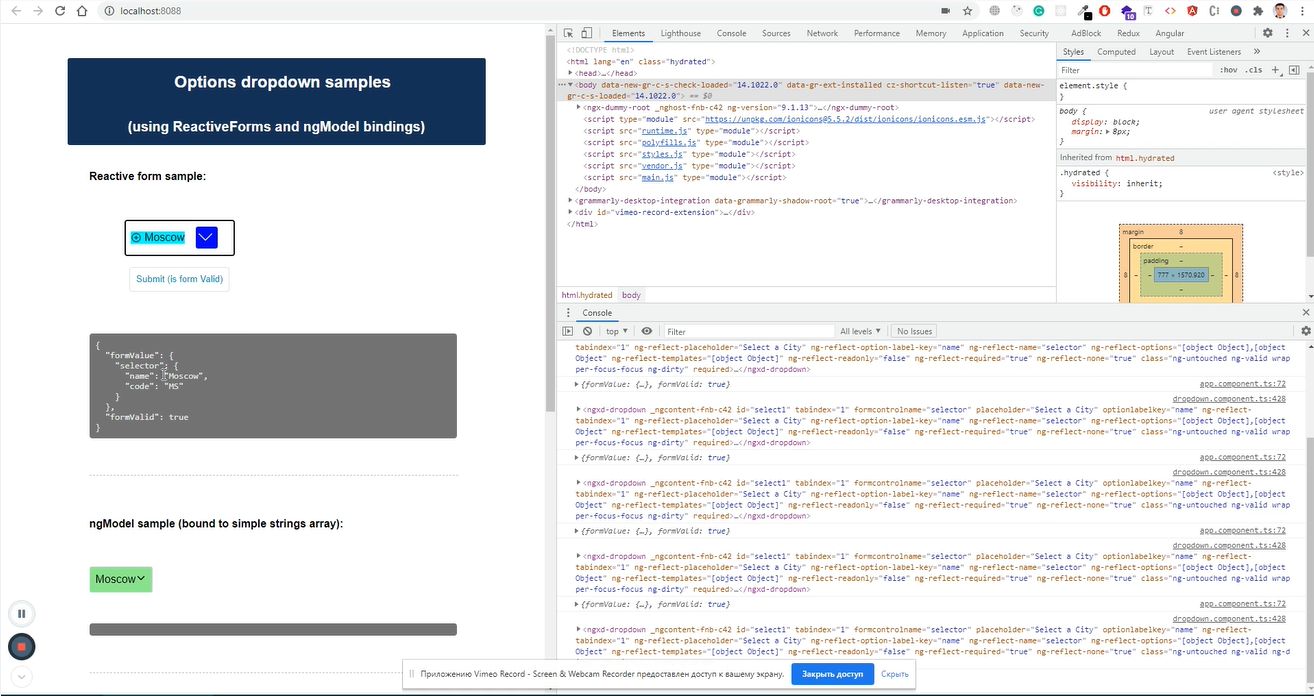
Task: Reload the localhost page
Action: [60, 10]
